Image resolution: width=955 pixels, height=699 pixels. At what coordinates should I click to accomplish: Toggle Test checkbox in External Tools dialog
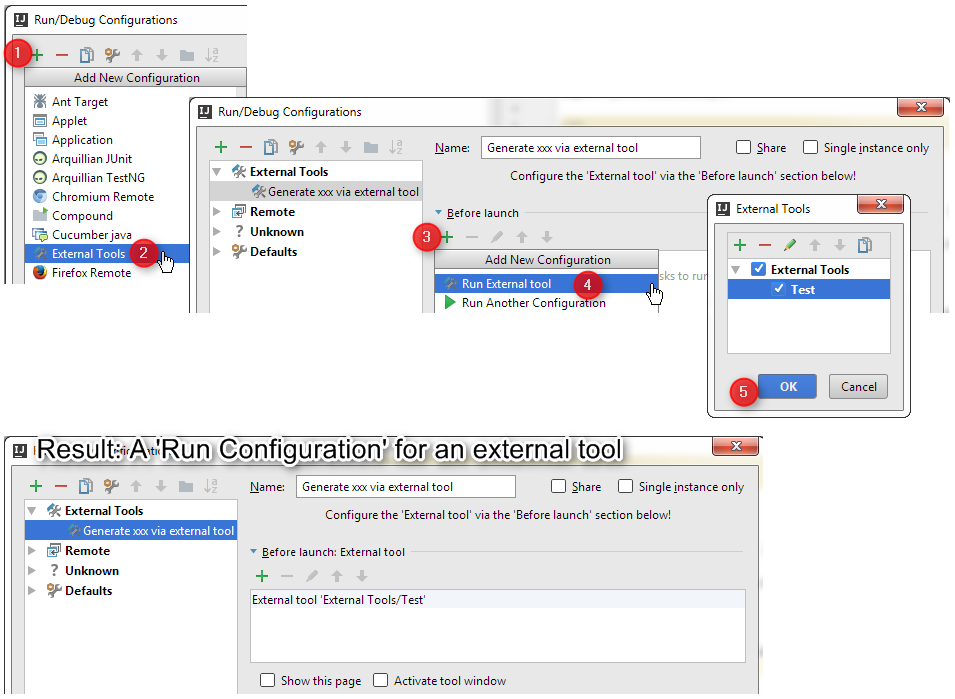tap(779, 289)
